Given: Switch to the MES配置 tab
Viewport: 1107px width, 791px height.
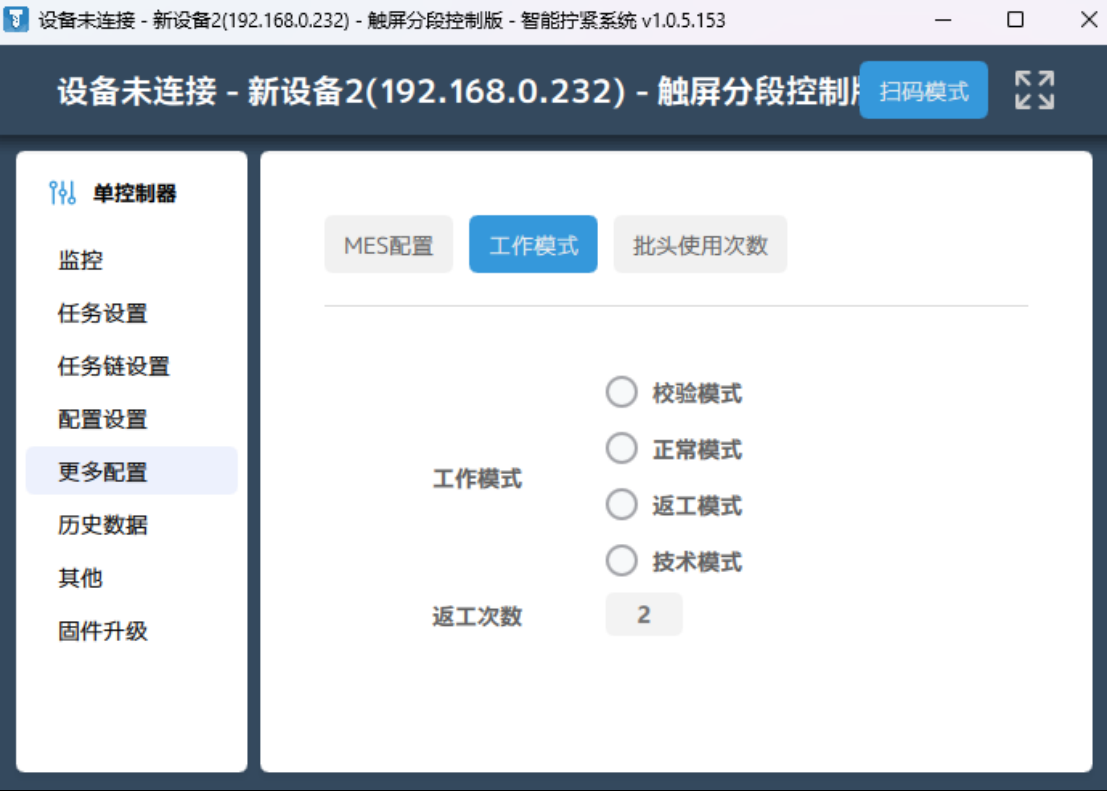Looking at the screenshot, I should coord(388,244).
